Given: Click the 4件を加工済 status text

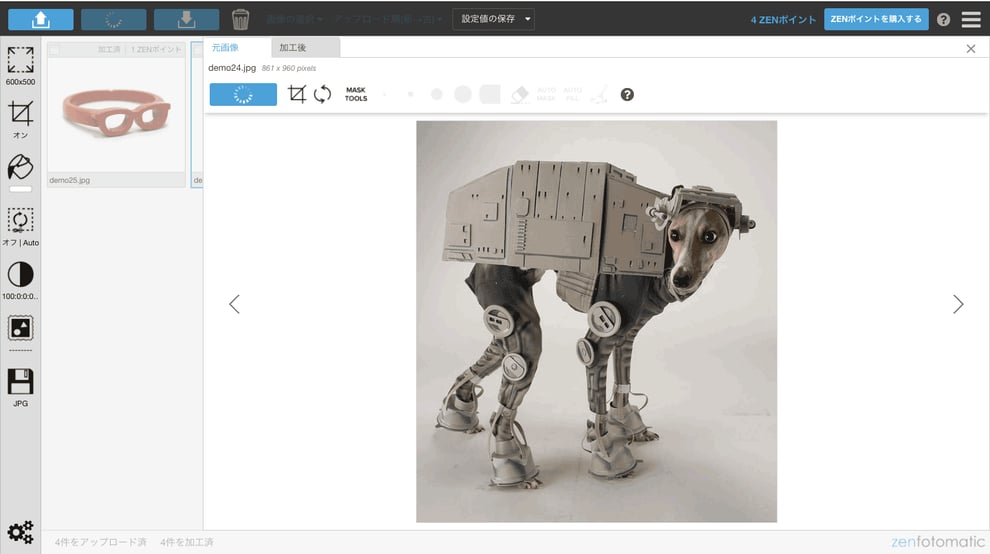Looking at the screenshot, I should 187,542.
